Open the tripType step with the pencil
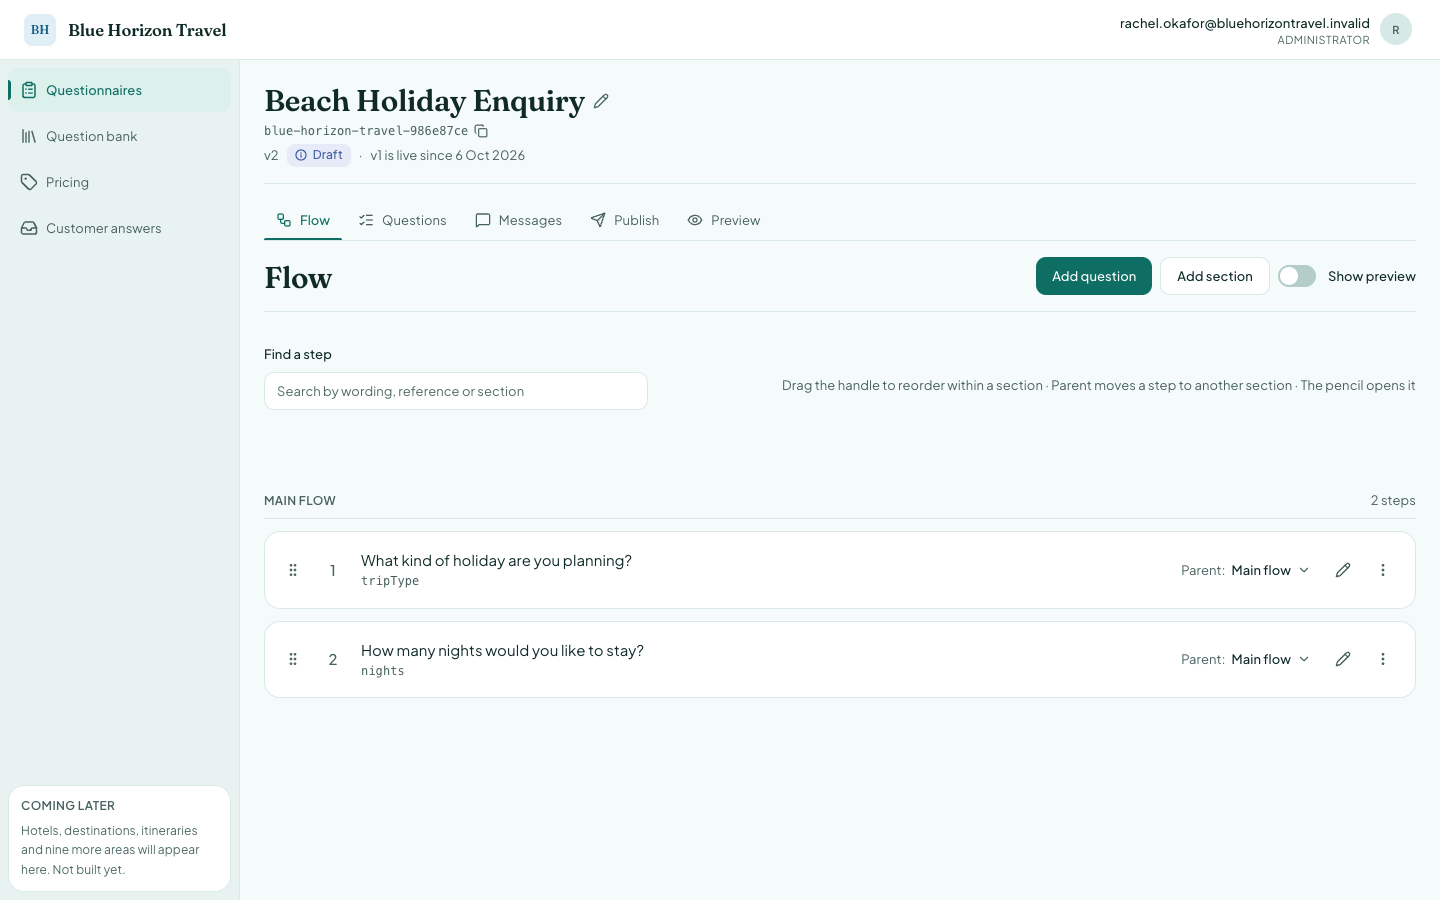The image size is (1440, 900). (1343, 570)
